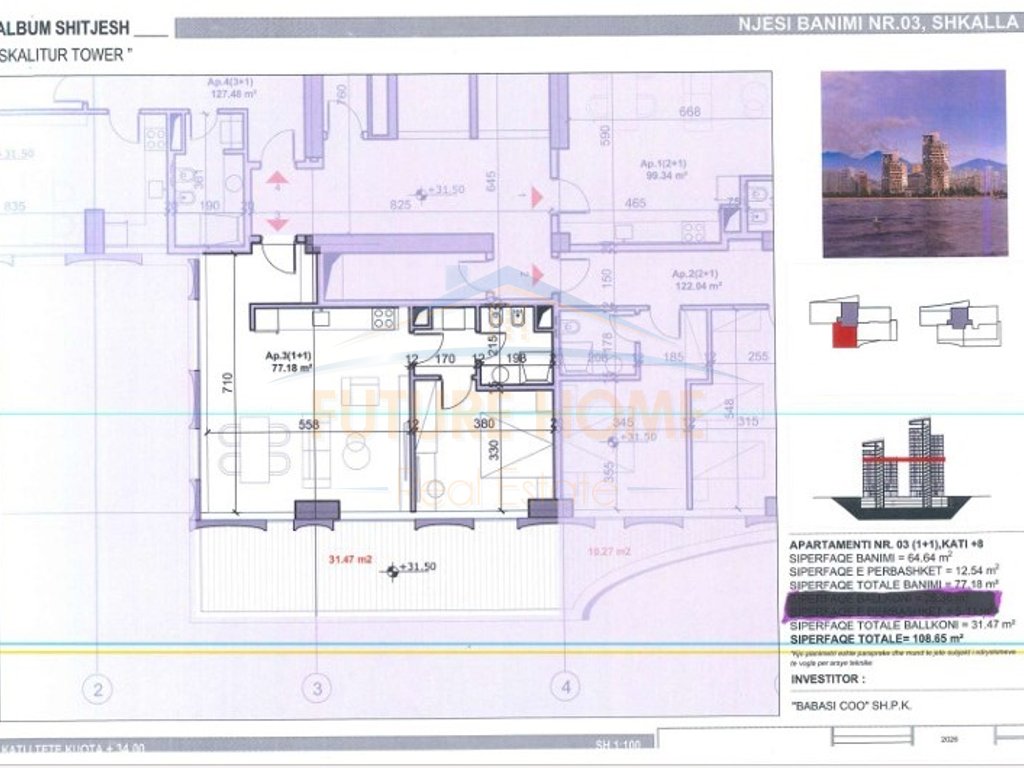
Task: Click the '170' hallway dimension text
Action: pos(444,359)
